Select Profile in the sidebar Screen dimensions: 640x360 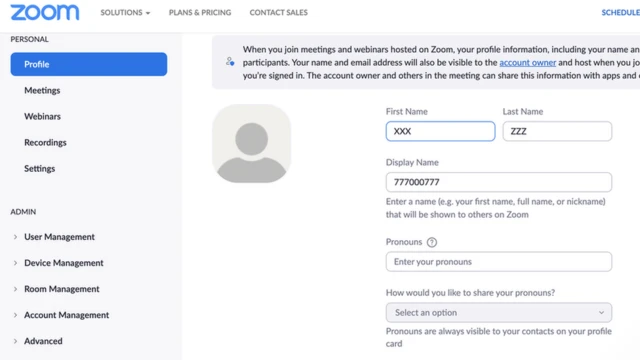click(x=89, y=64)
